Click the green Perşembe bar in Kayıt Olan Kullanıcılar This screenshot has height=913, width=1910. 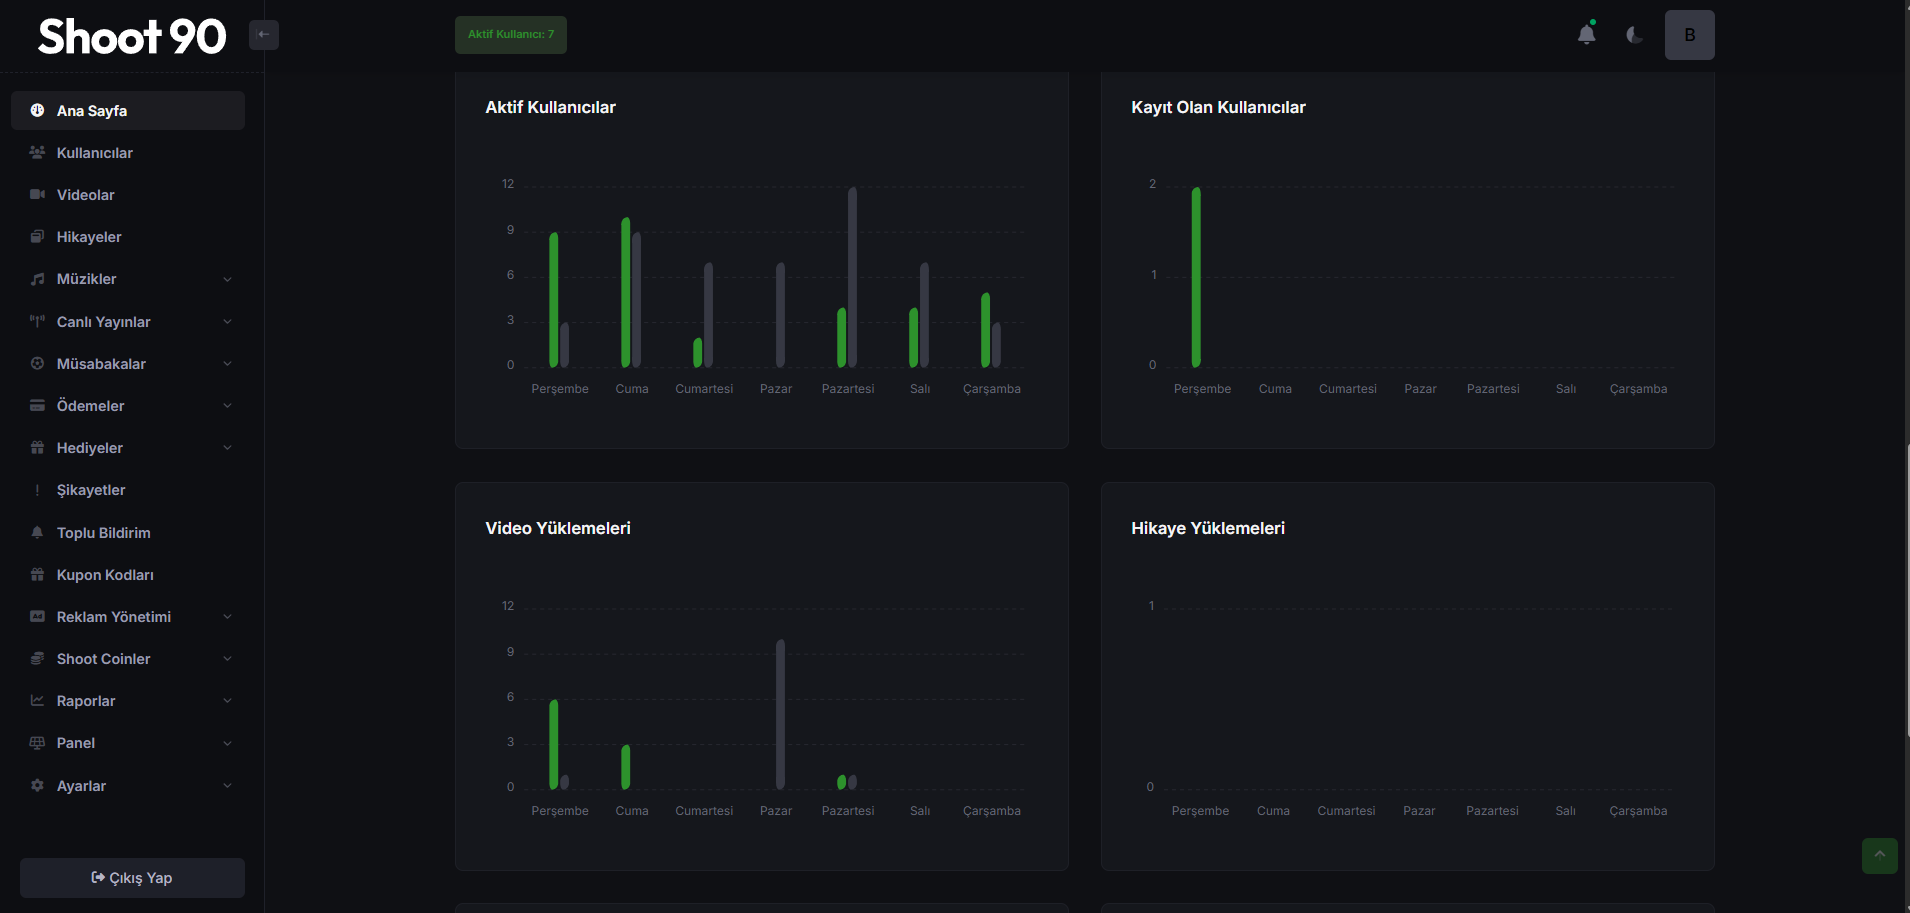pyautogui.click(x=1196, y=277)
